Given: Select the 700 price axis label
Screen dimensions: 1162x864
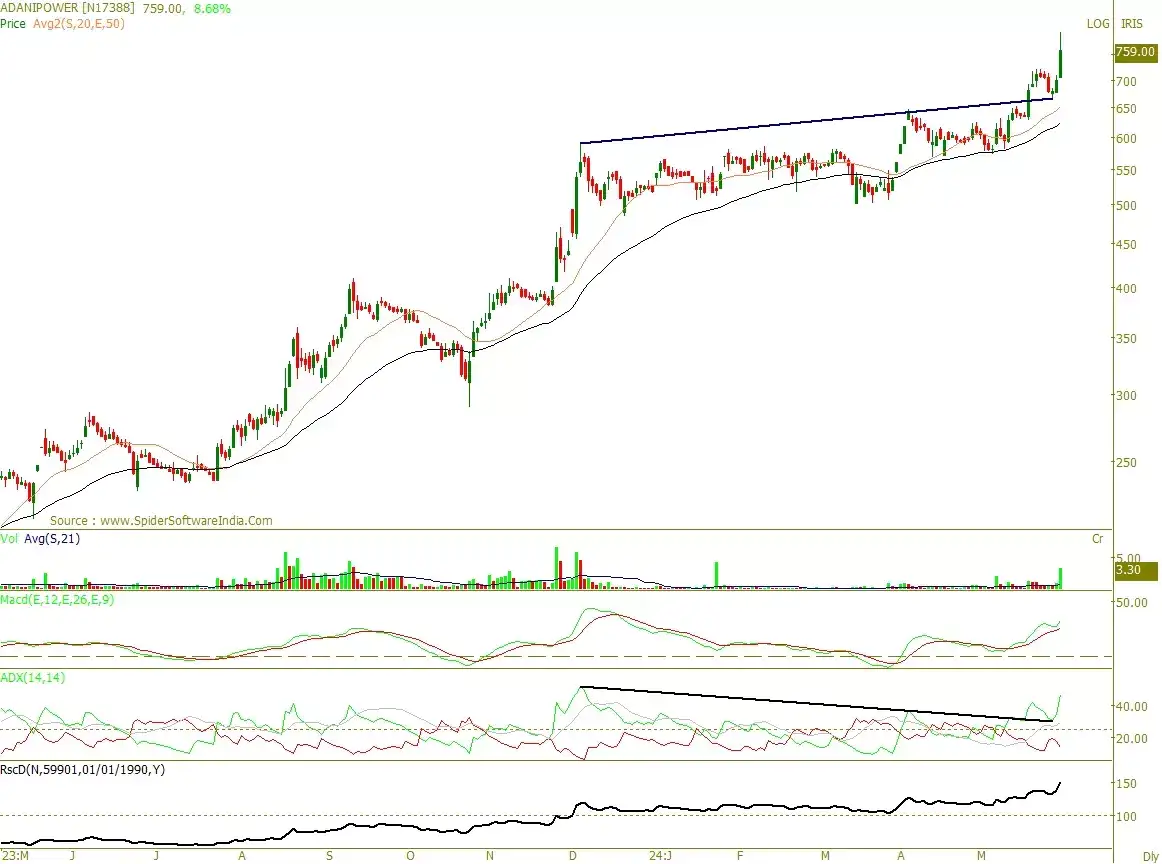Looking at the screenshot, I should point(1126,82).
